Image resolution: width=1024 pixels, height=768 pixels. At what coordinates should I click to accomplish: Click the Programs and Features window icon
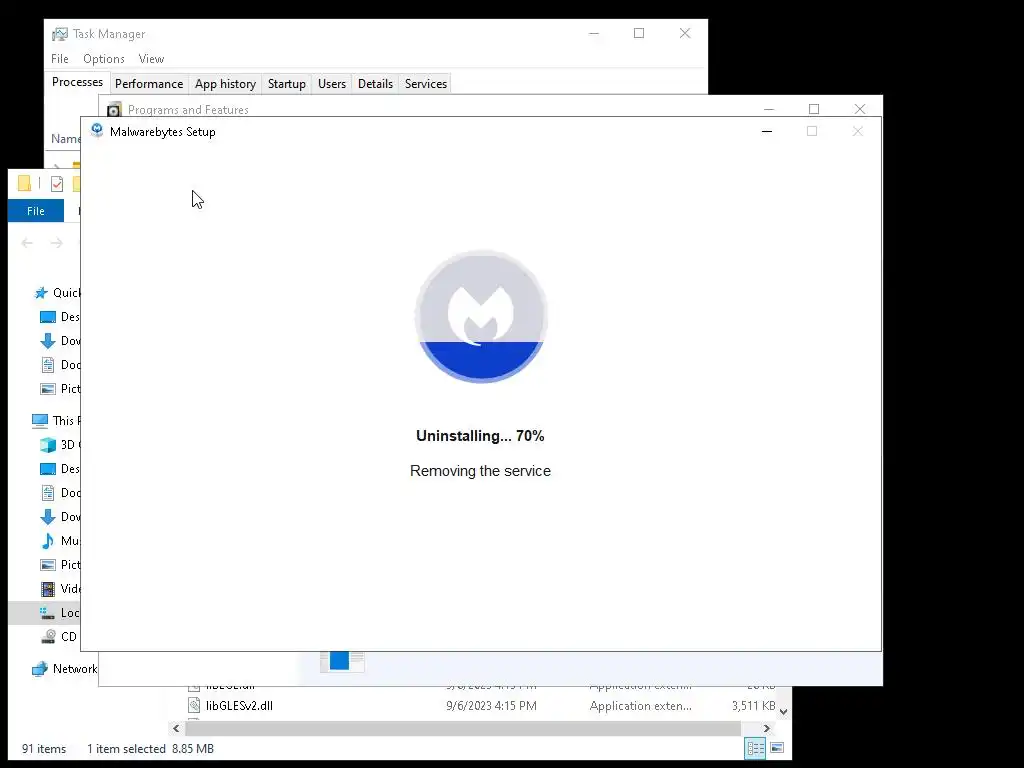(x=114, y=109)
